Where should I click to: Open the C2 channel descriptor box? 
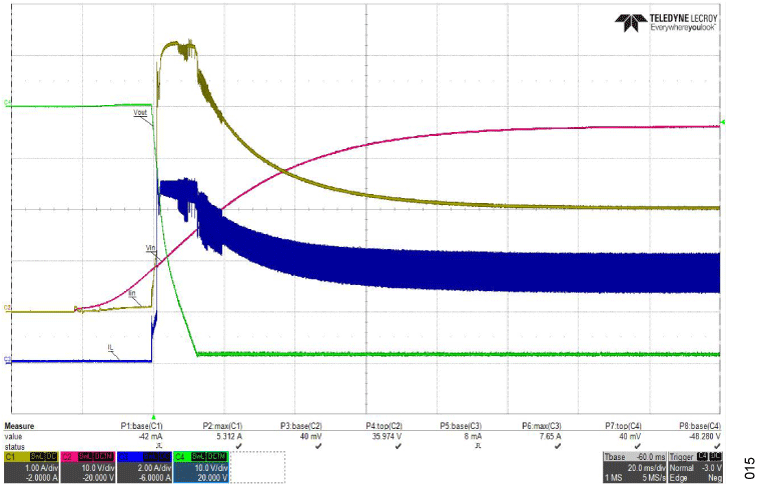point(88,465)
